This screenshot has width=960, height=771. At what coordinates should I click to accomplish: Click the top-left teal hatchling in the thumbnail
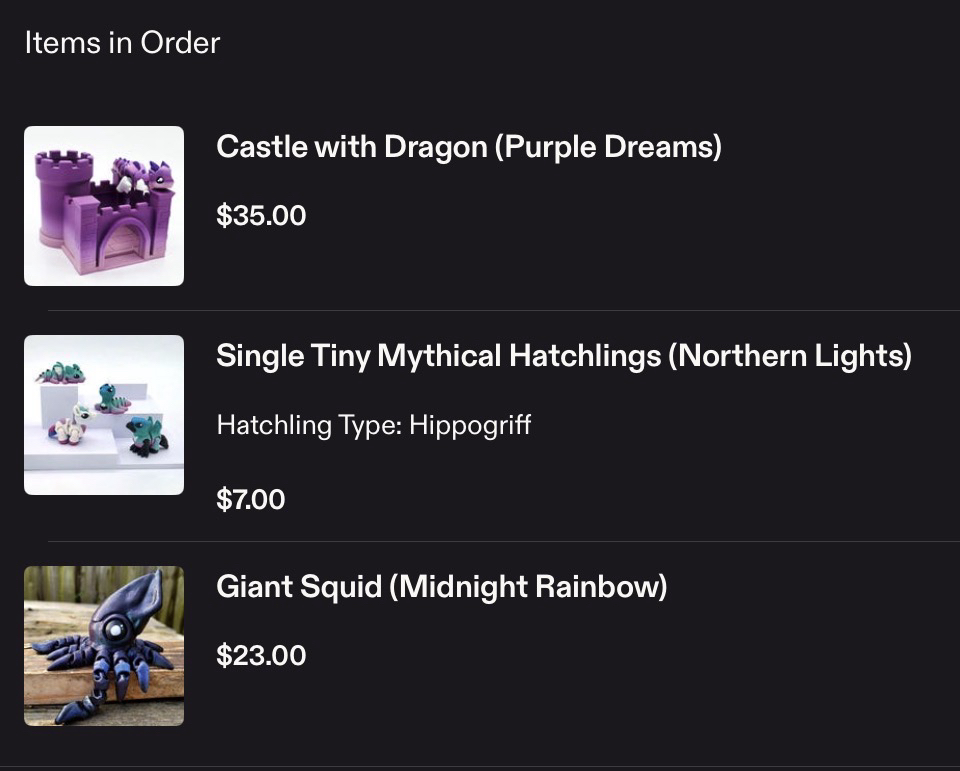click(62, 373)
